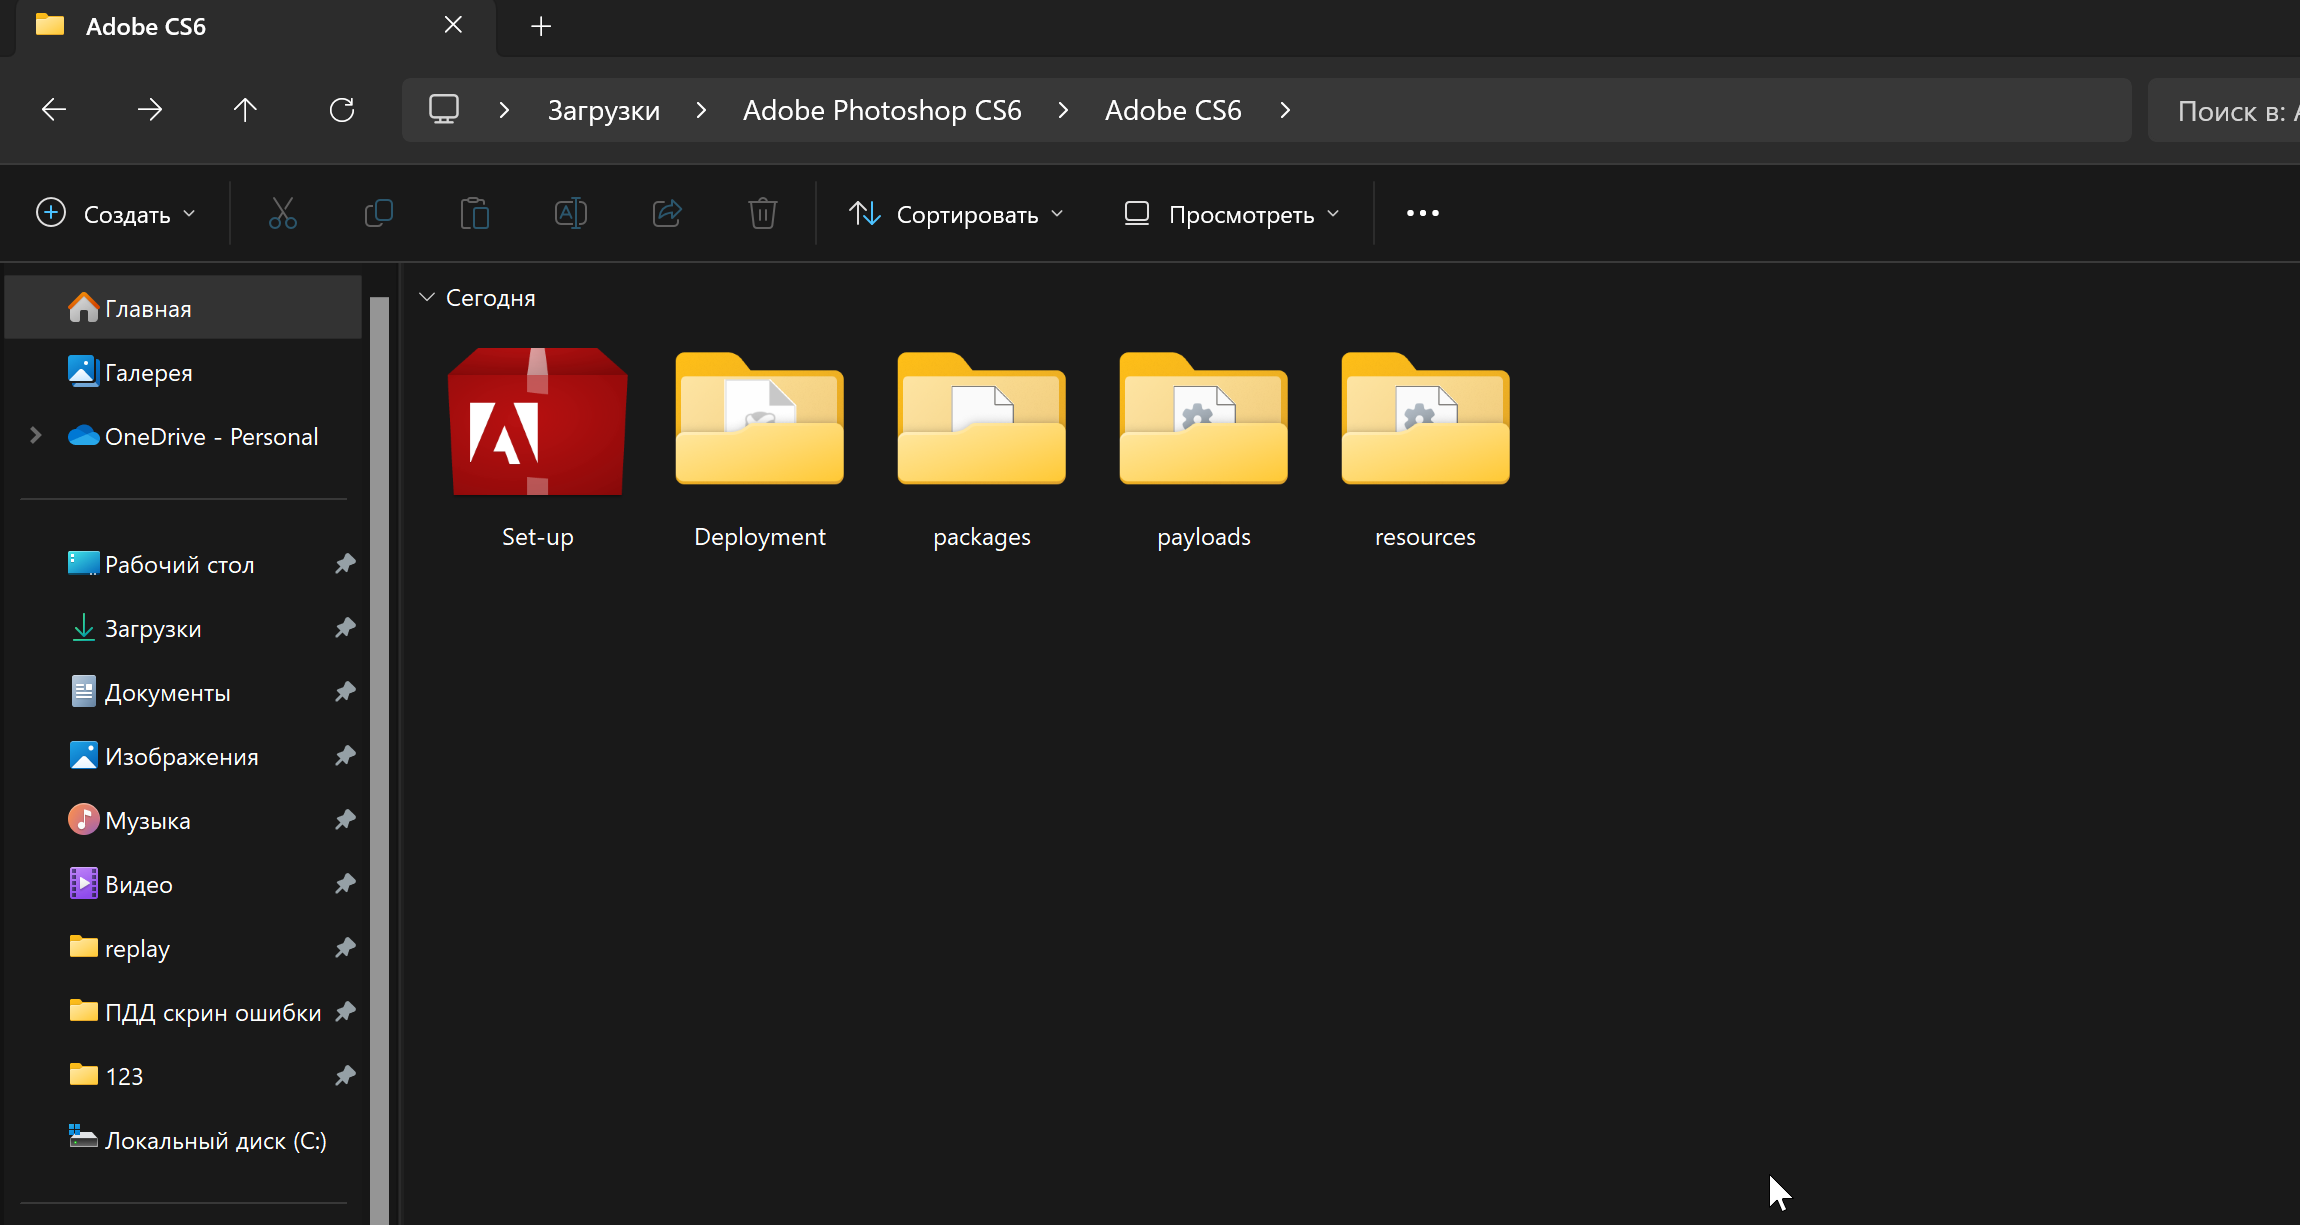Expand OneDrive - Personal tree node
This screenshot has height=1225, width=2300.
(36, 436)
